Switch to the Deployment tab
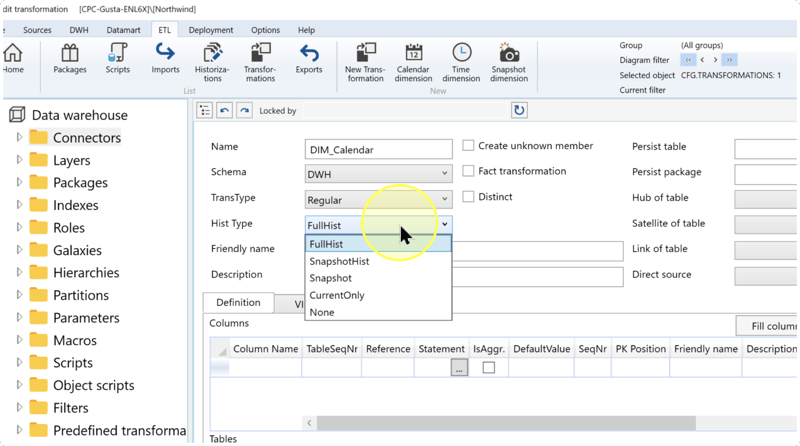 [x=211, y=30]
